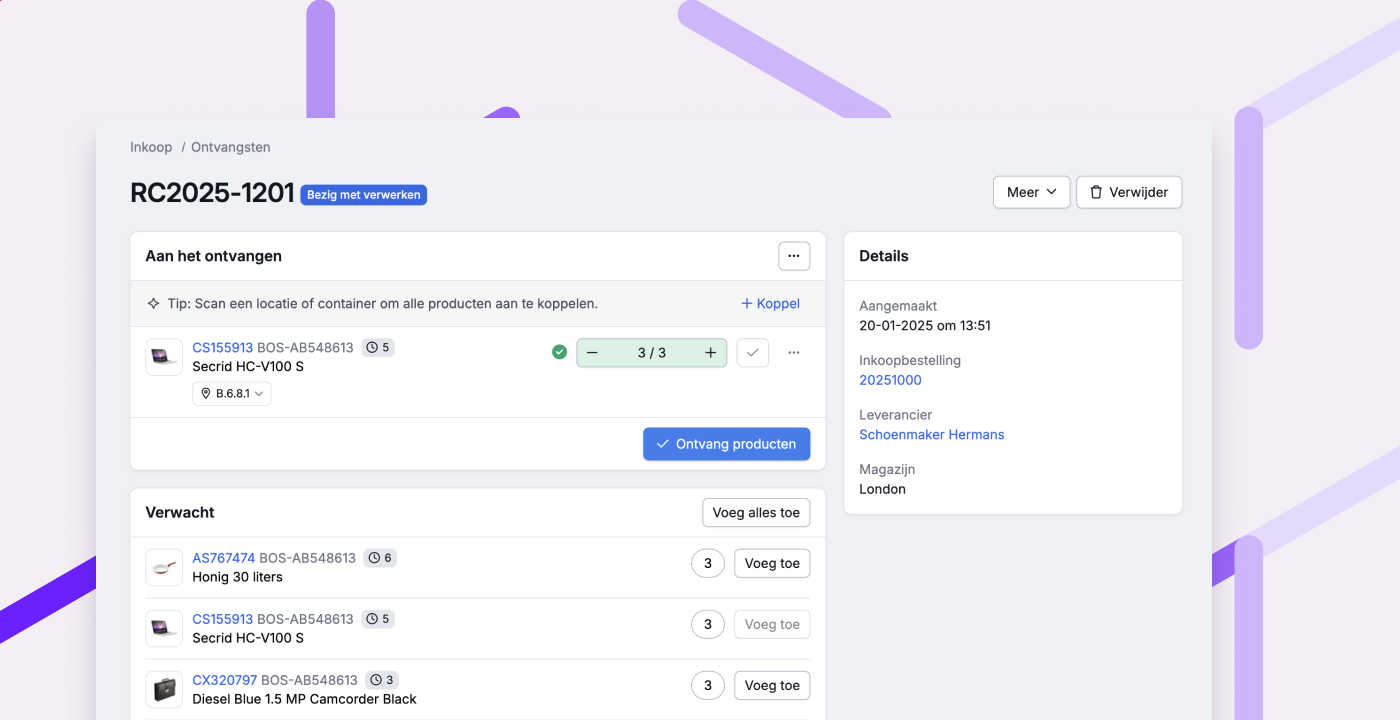Decrease quantity with the minus button
The height and width of the screenshot is (720, 1400).
[x=592, y=353]
